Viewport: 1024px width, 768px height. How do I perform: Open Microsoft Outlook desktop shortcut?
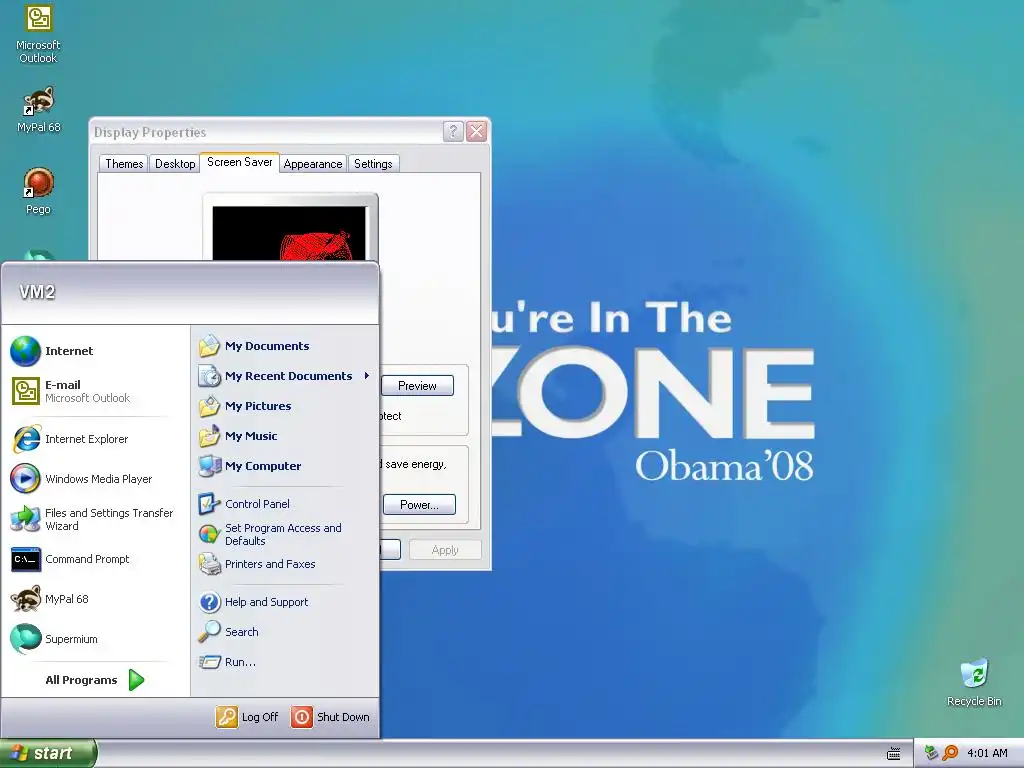(x=38, y=33)
